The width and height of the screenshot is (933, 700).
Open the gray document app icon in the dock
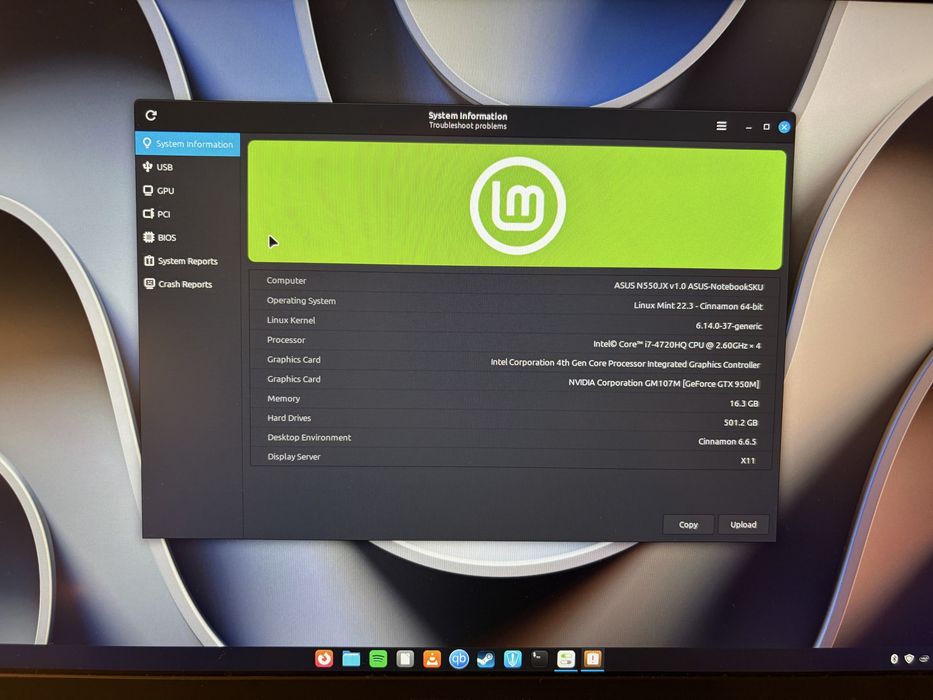[x=405, y=658]
